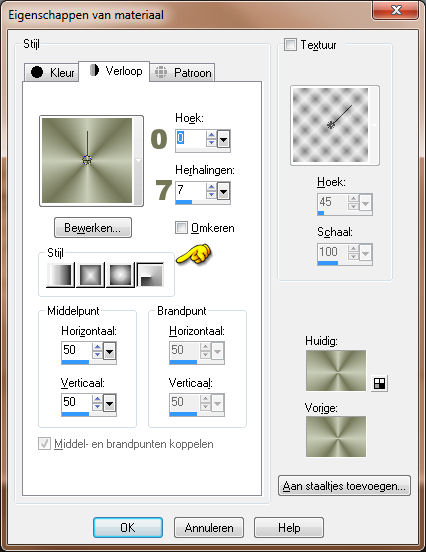Click the texture preview thumbnail
Screen dimensions: 426x552
point(331,125)
